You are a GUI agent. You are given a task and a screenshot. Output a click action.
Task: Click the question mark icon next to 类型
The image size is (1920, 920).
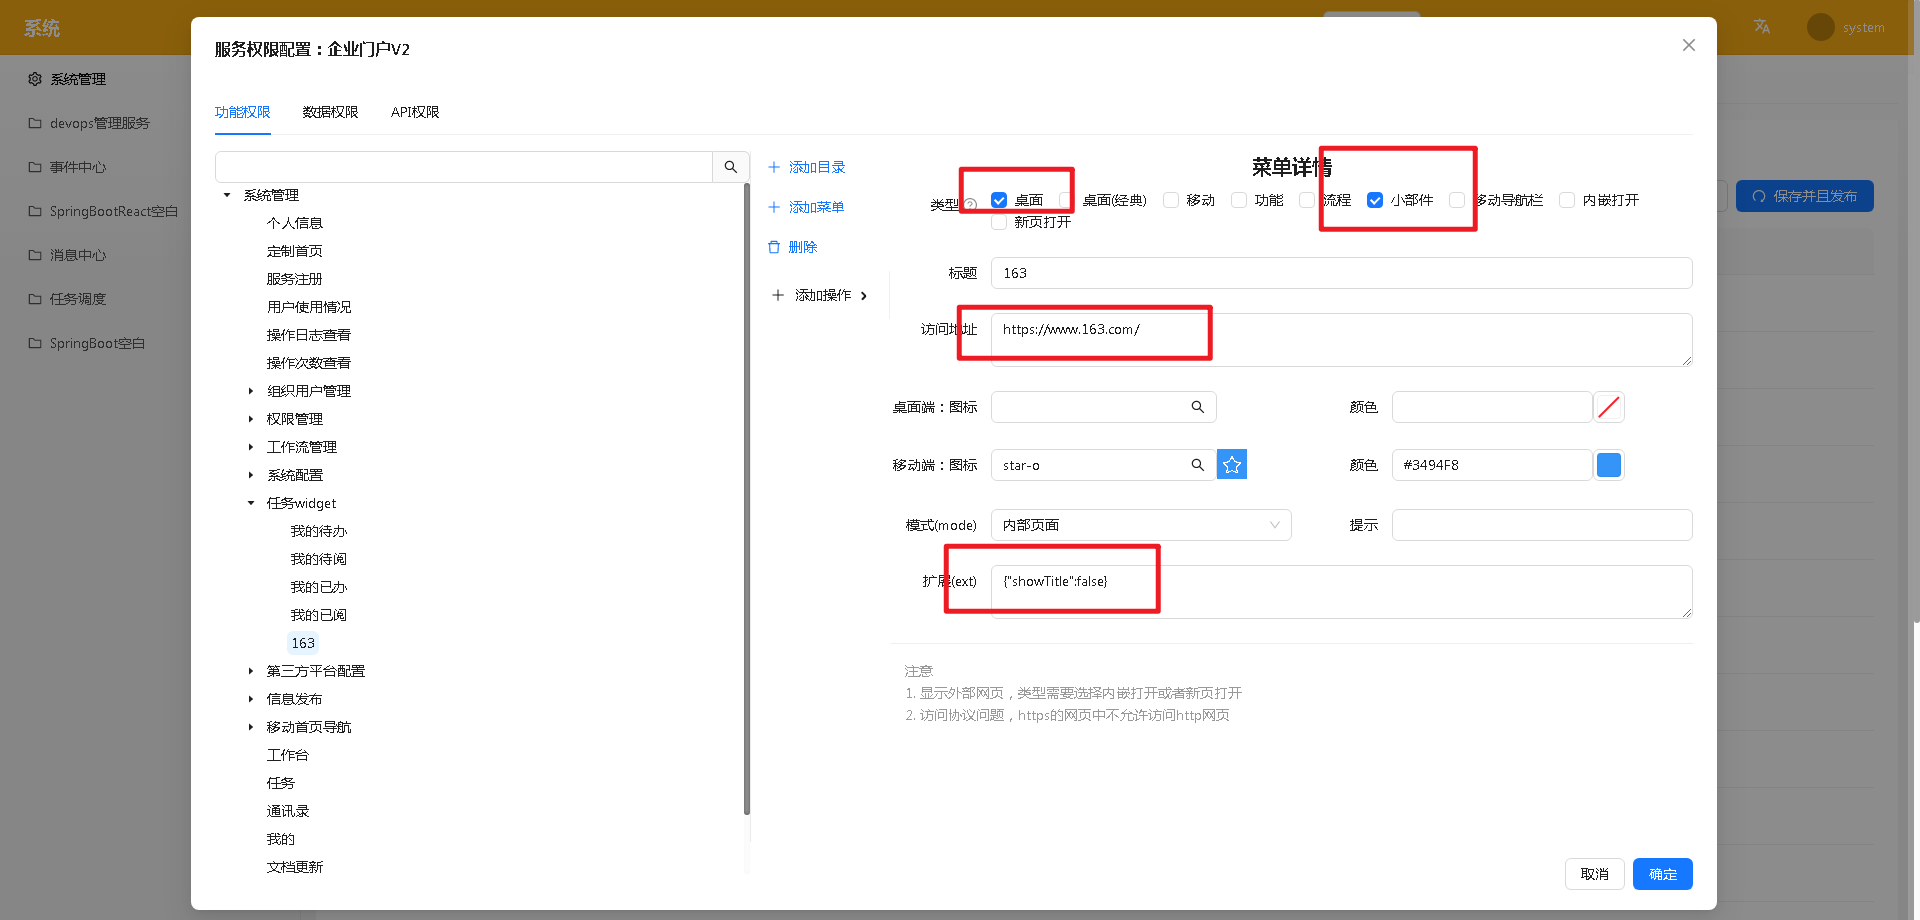(969, 201)
